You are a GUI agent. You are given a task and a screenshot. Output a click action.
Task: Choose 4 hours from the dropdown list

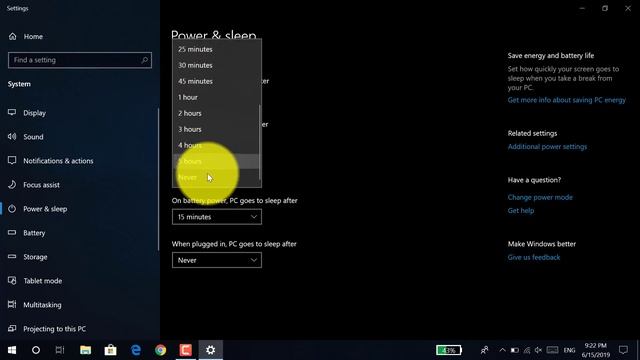(217, 145)
